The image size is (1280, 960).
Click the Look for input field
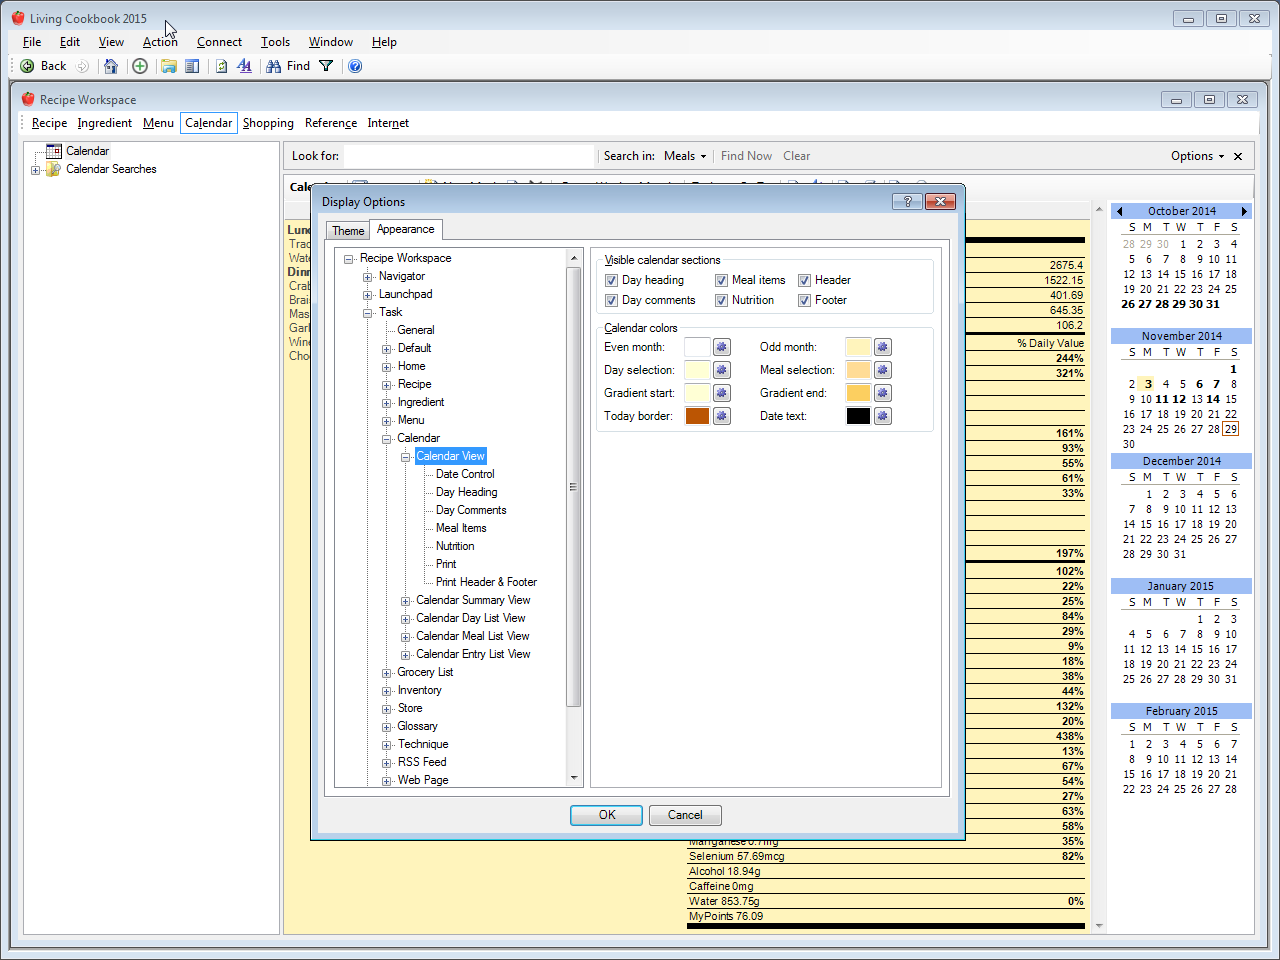pos(469,156)
